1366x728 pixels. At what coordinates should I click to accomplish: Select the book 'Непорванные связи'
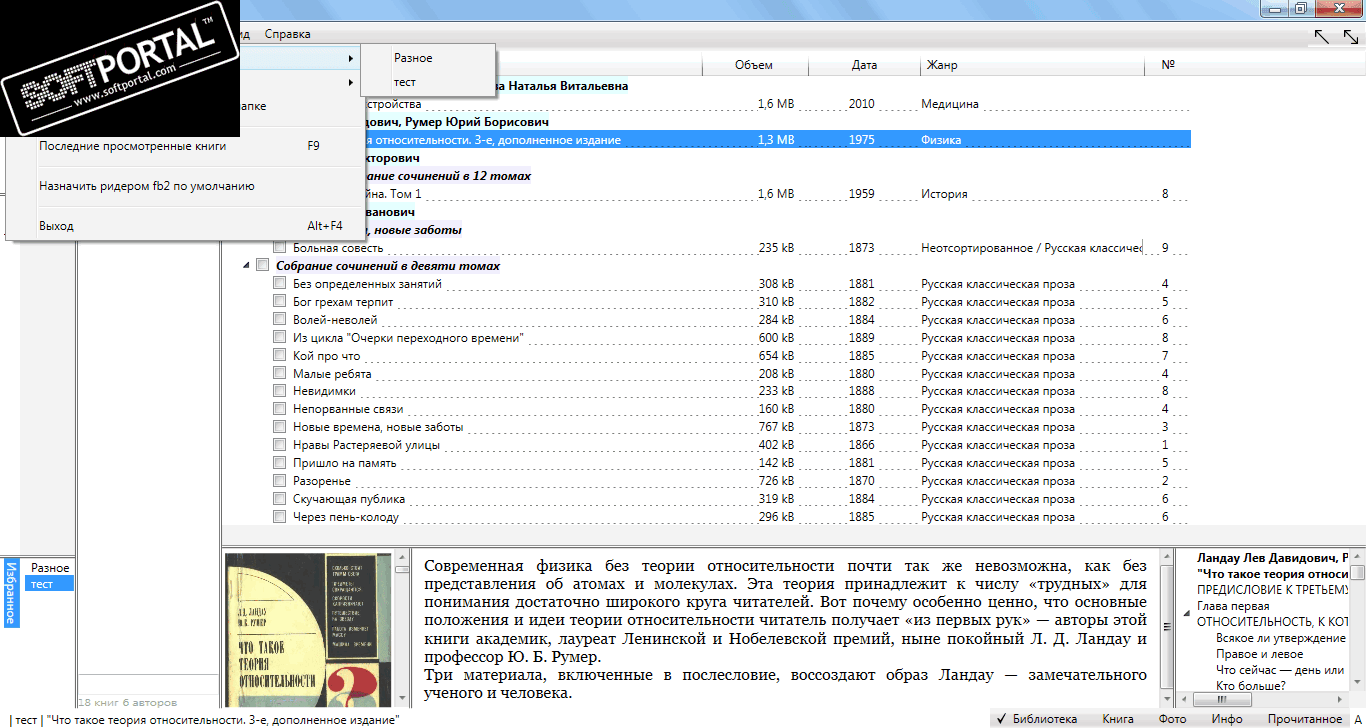click(x=348, y=410)
